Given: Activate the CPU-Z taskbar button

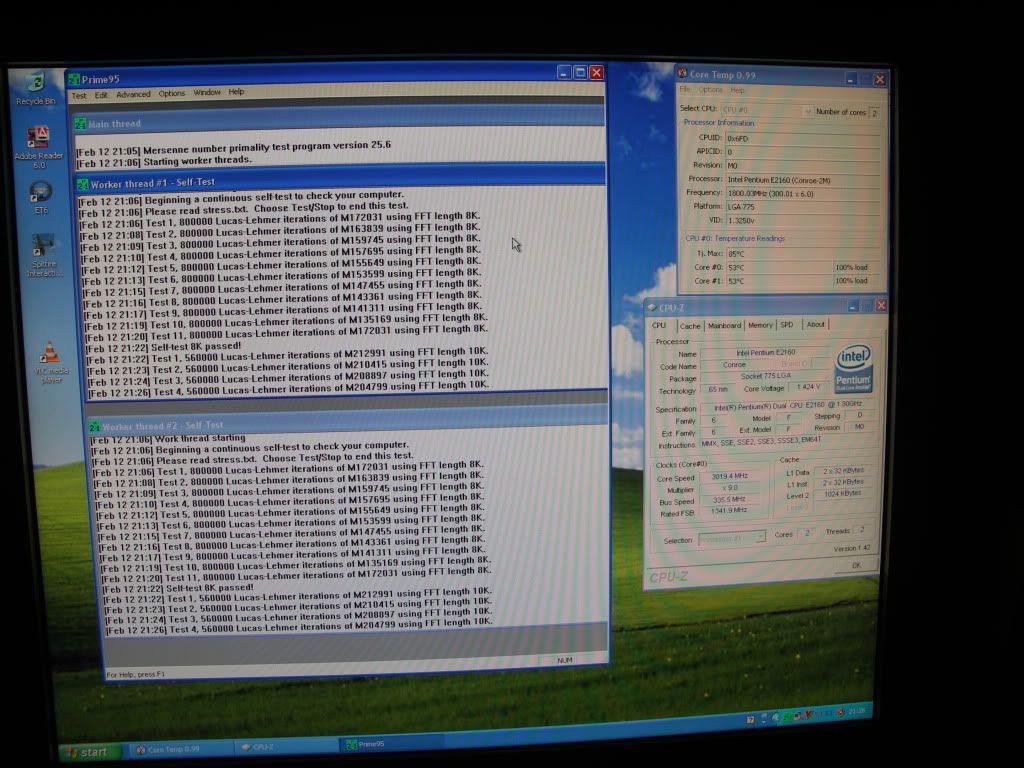Looking at the screenshot, I should pyautogui.click(x=285, y=746).
